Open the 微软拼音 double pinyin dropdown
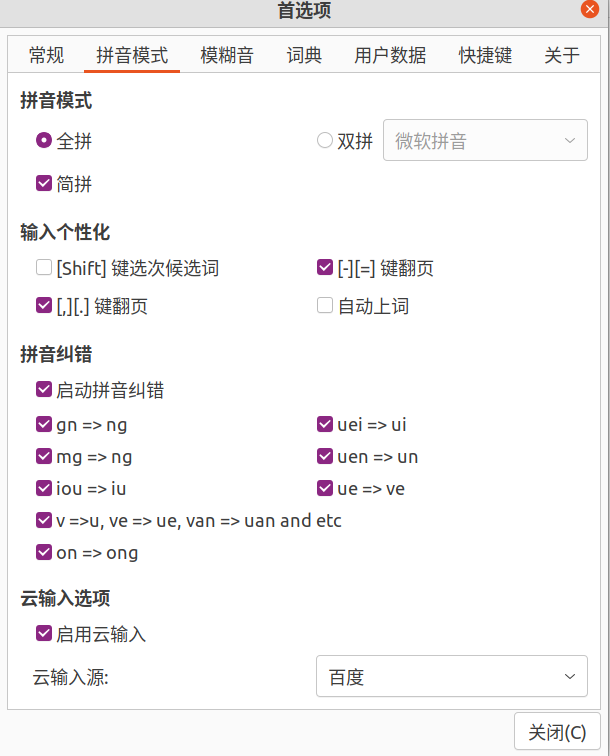Image resolution: width=610 pixels, height=756 pixels. pyautogui.click(x=485, y=140)
